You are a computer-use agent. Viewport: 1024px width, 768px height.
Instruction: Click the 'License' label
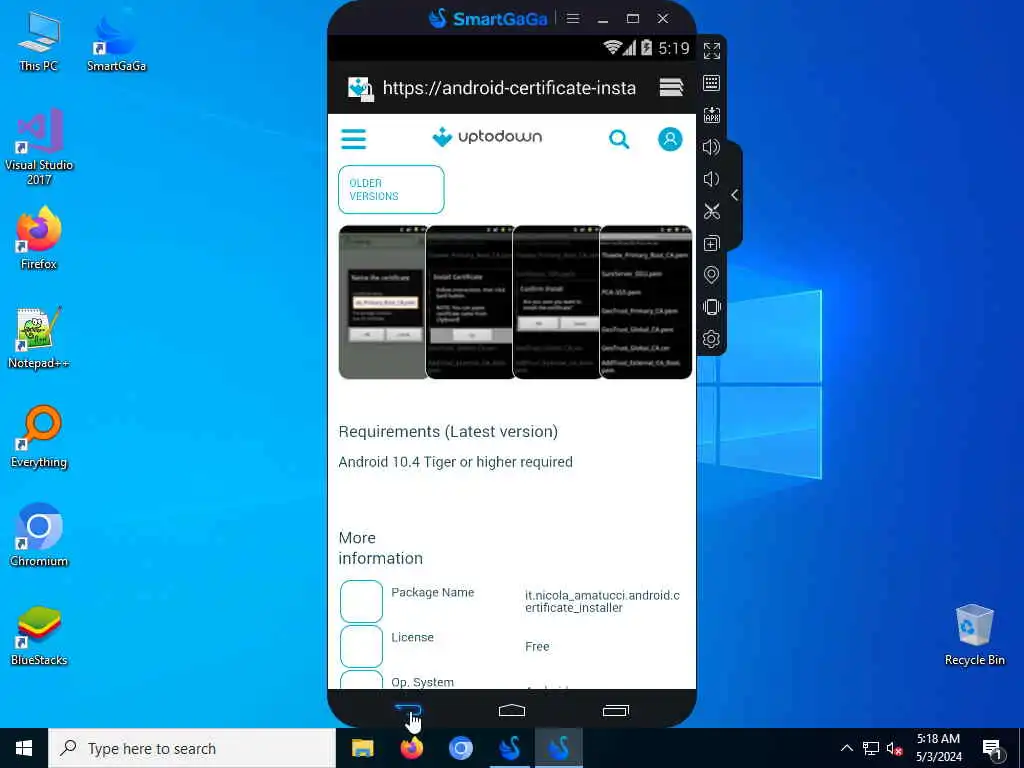point(412,637)
